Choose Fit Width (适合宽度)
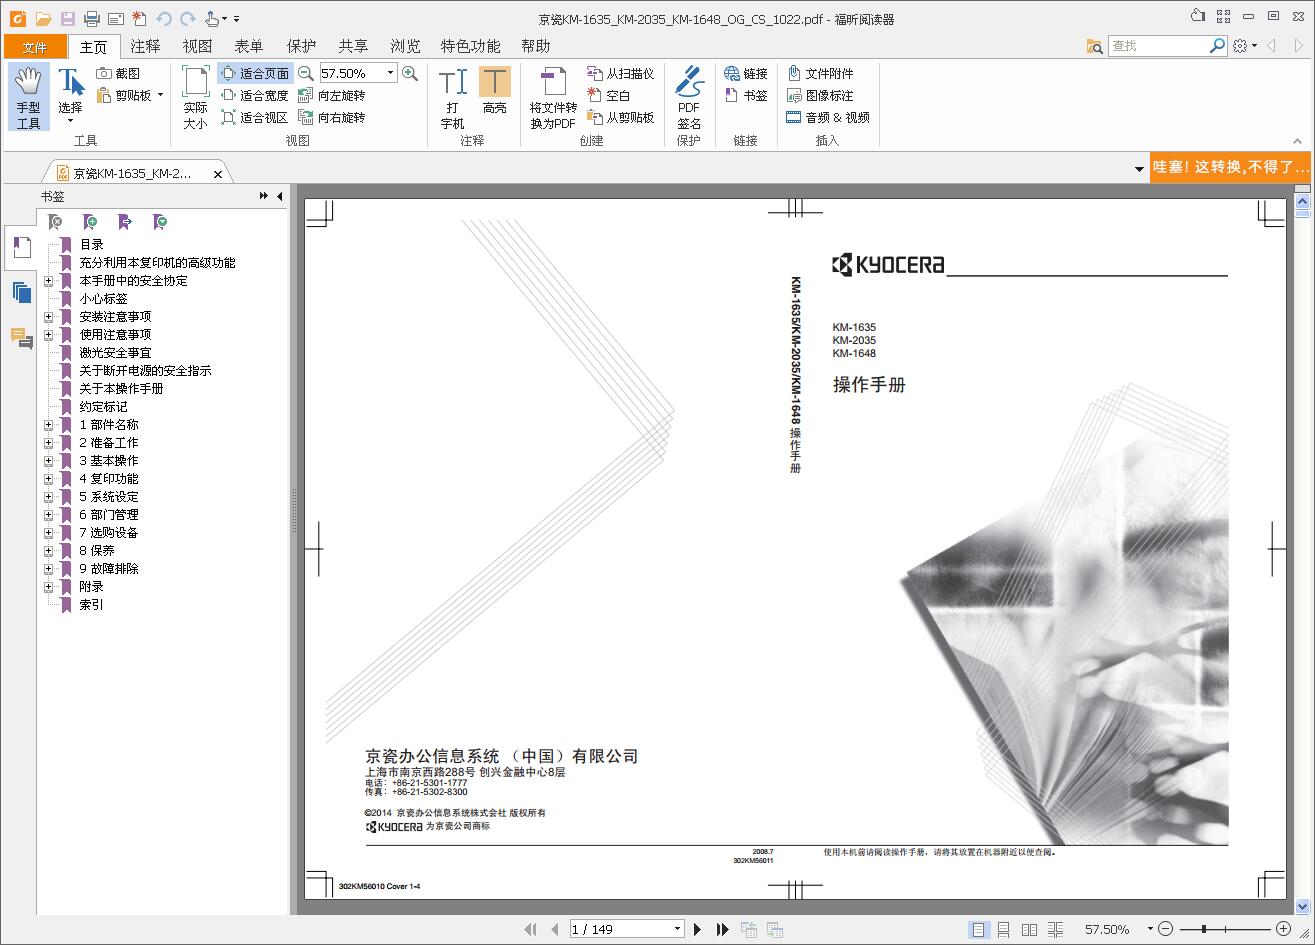This screenshot has width=1315, height=945. coord(255,95)
